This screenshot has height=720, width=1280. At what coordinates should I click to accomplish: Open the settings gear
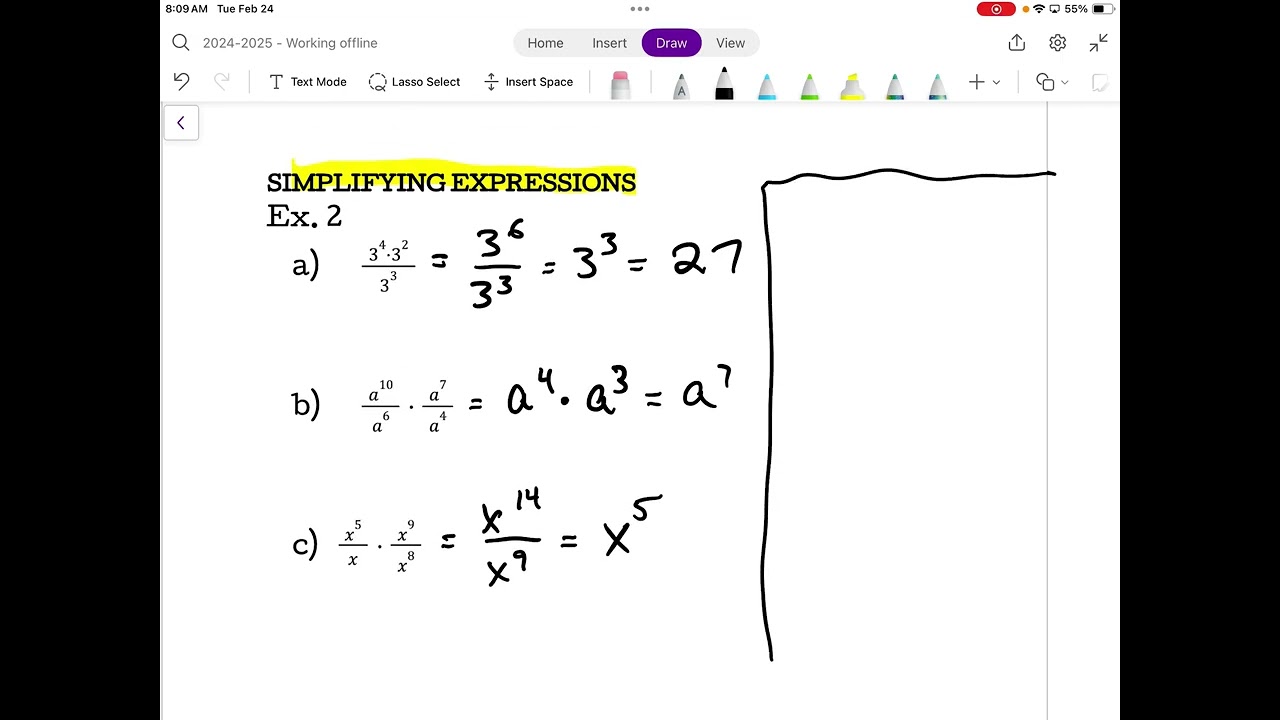(1058, 43)
